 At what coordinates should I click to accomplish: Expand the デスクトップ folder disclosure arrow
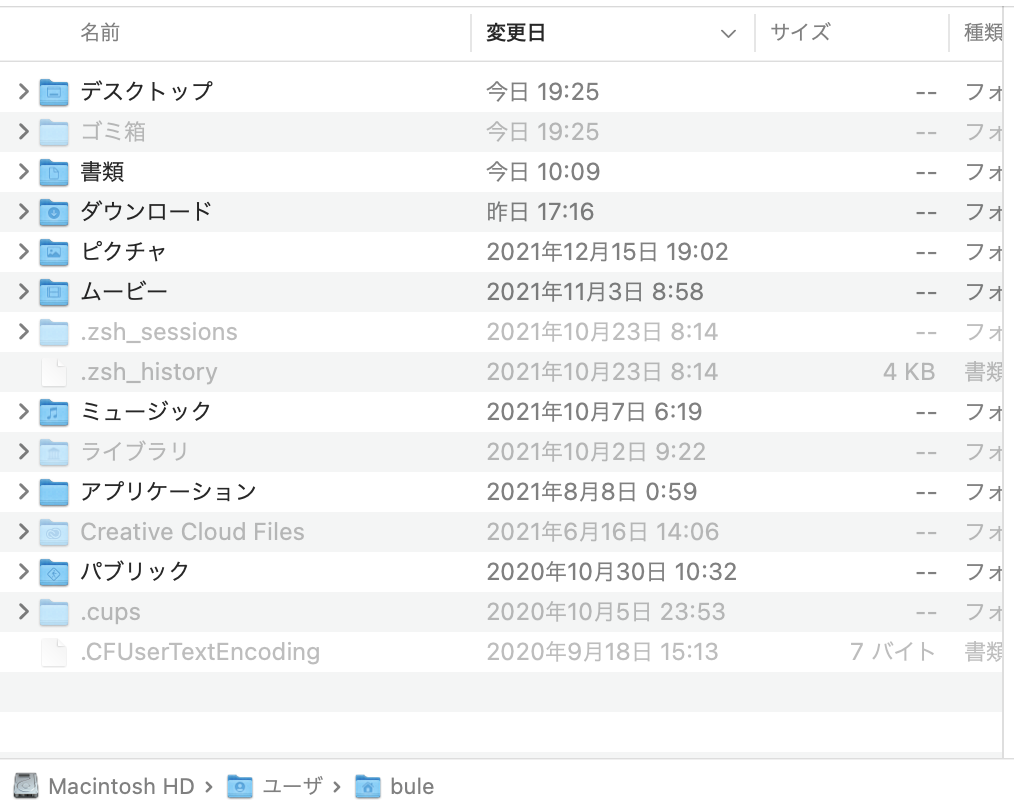[x=23, y=92]
